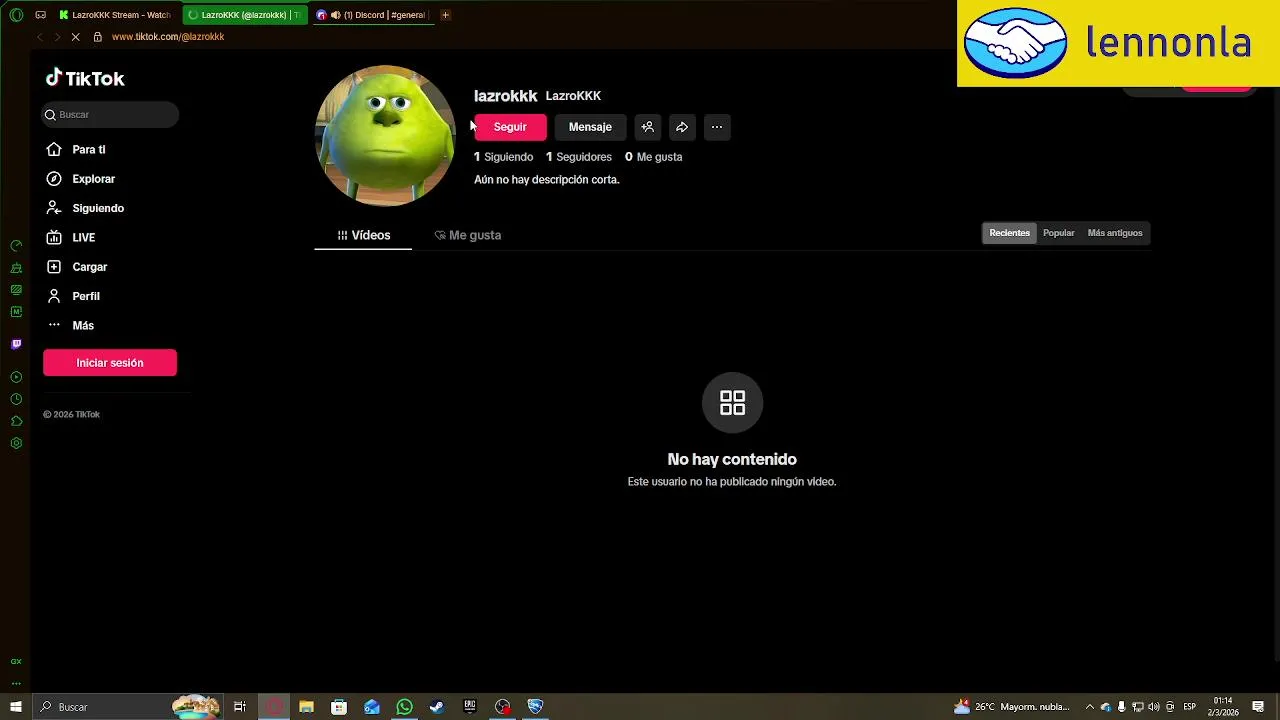Open the Twitch icon in Opera sidebar

coord(16,344)
